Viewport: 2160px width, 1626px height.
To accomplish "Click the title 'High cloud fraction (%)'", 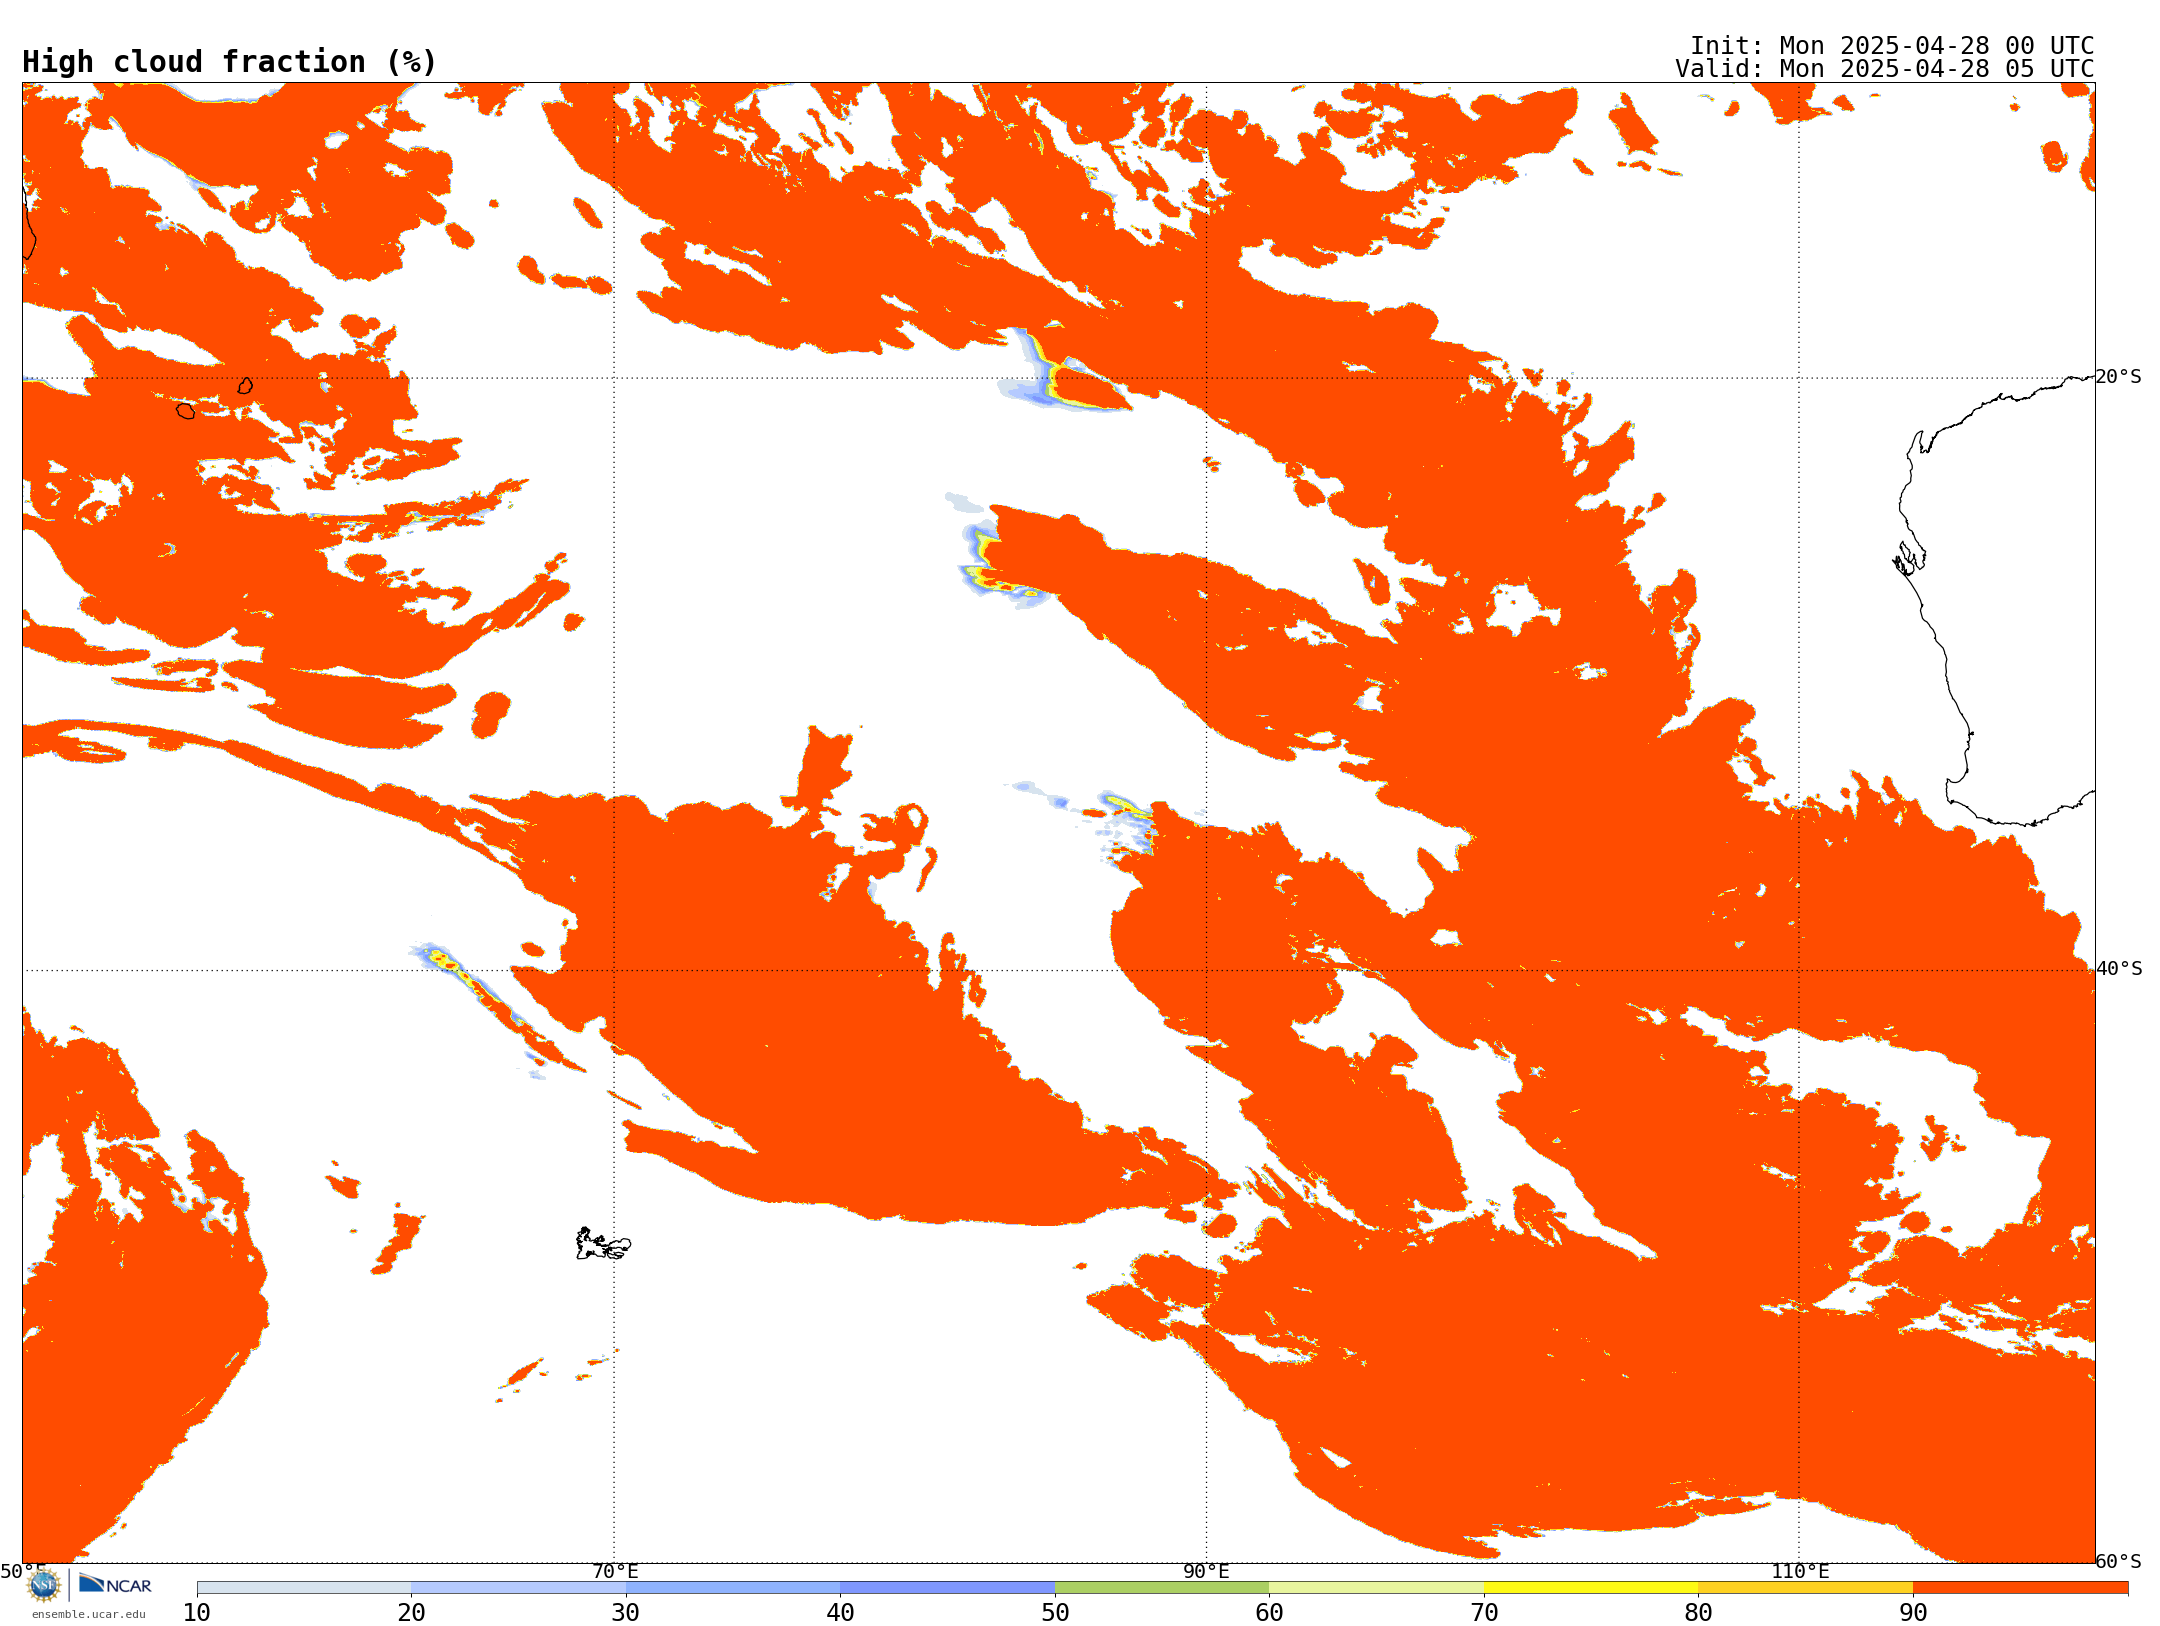I will (229, 62).
